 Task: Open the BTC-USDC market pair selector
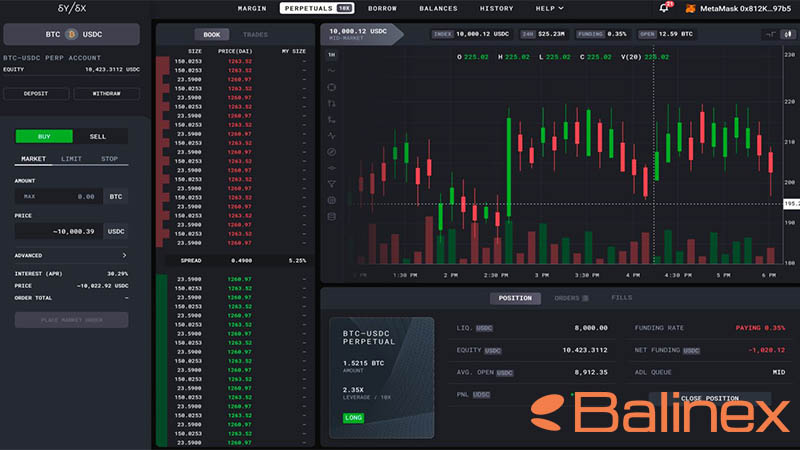[x=71, y=34]
